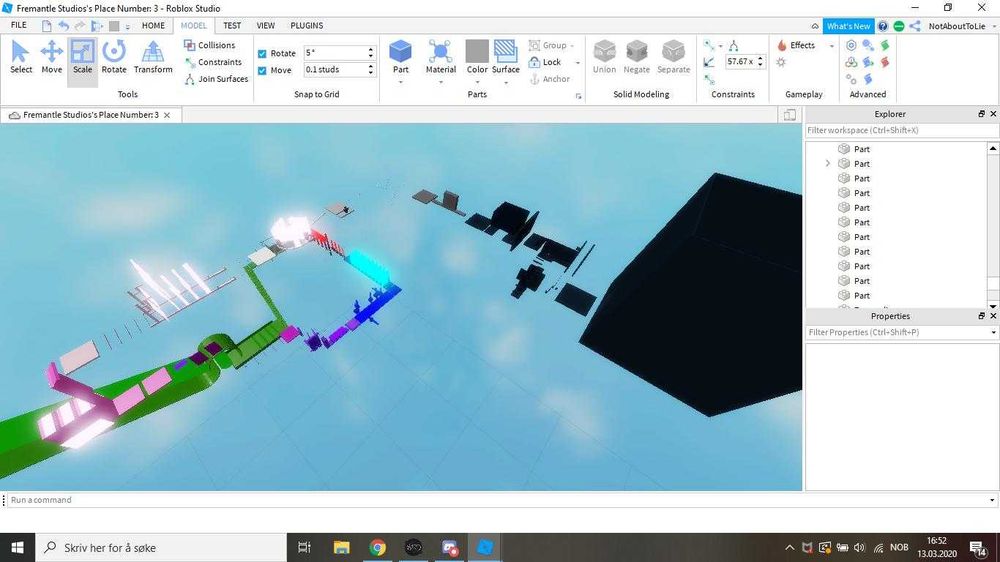The height and width of the screenshot is (562, 1000).
Task: Expand the Part dropdown arrow
Action: point(401,82)
